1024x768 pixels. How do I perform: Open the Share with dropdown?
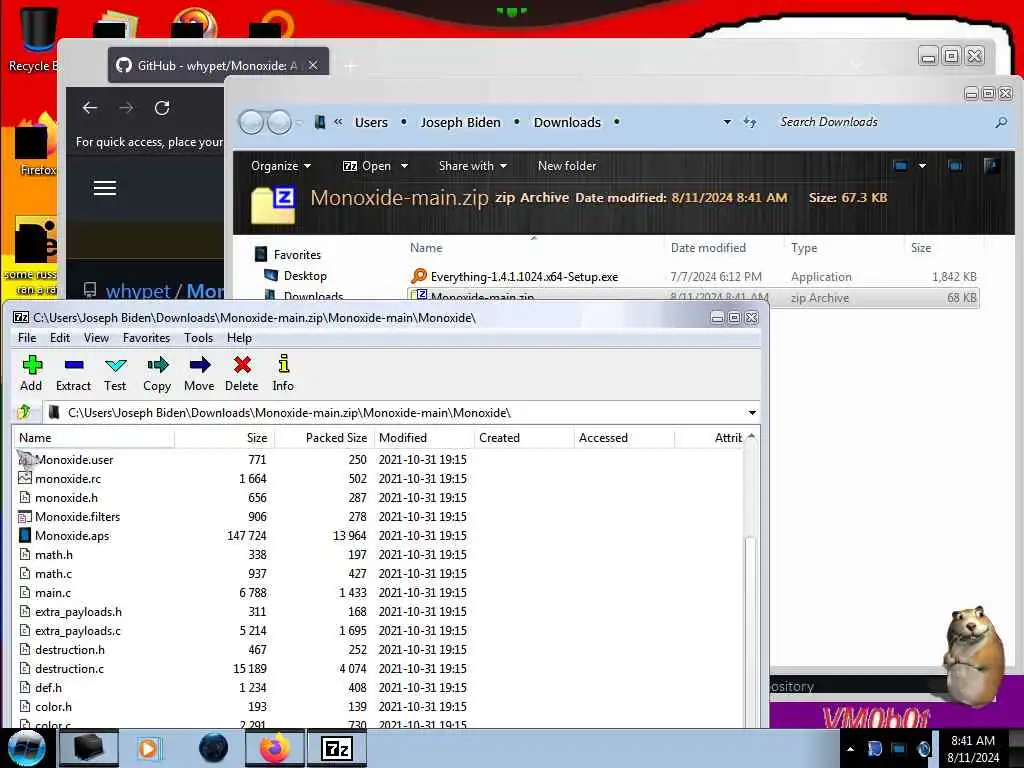pyautogui.click(x=473, y=166)
